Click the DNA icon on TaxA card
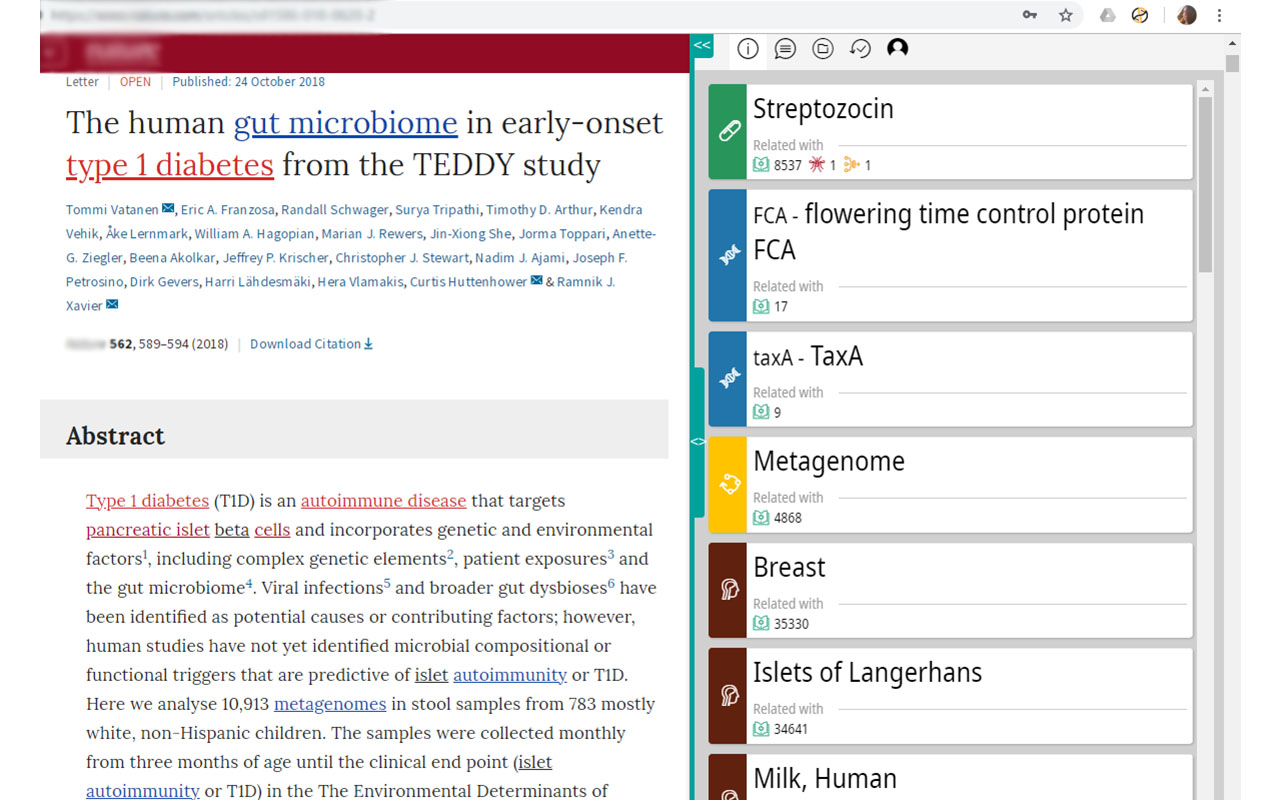 [x=728, y=379]
